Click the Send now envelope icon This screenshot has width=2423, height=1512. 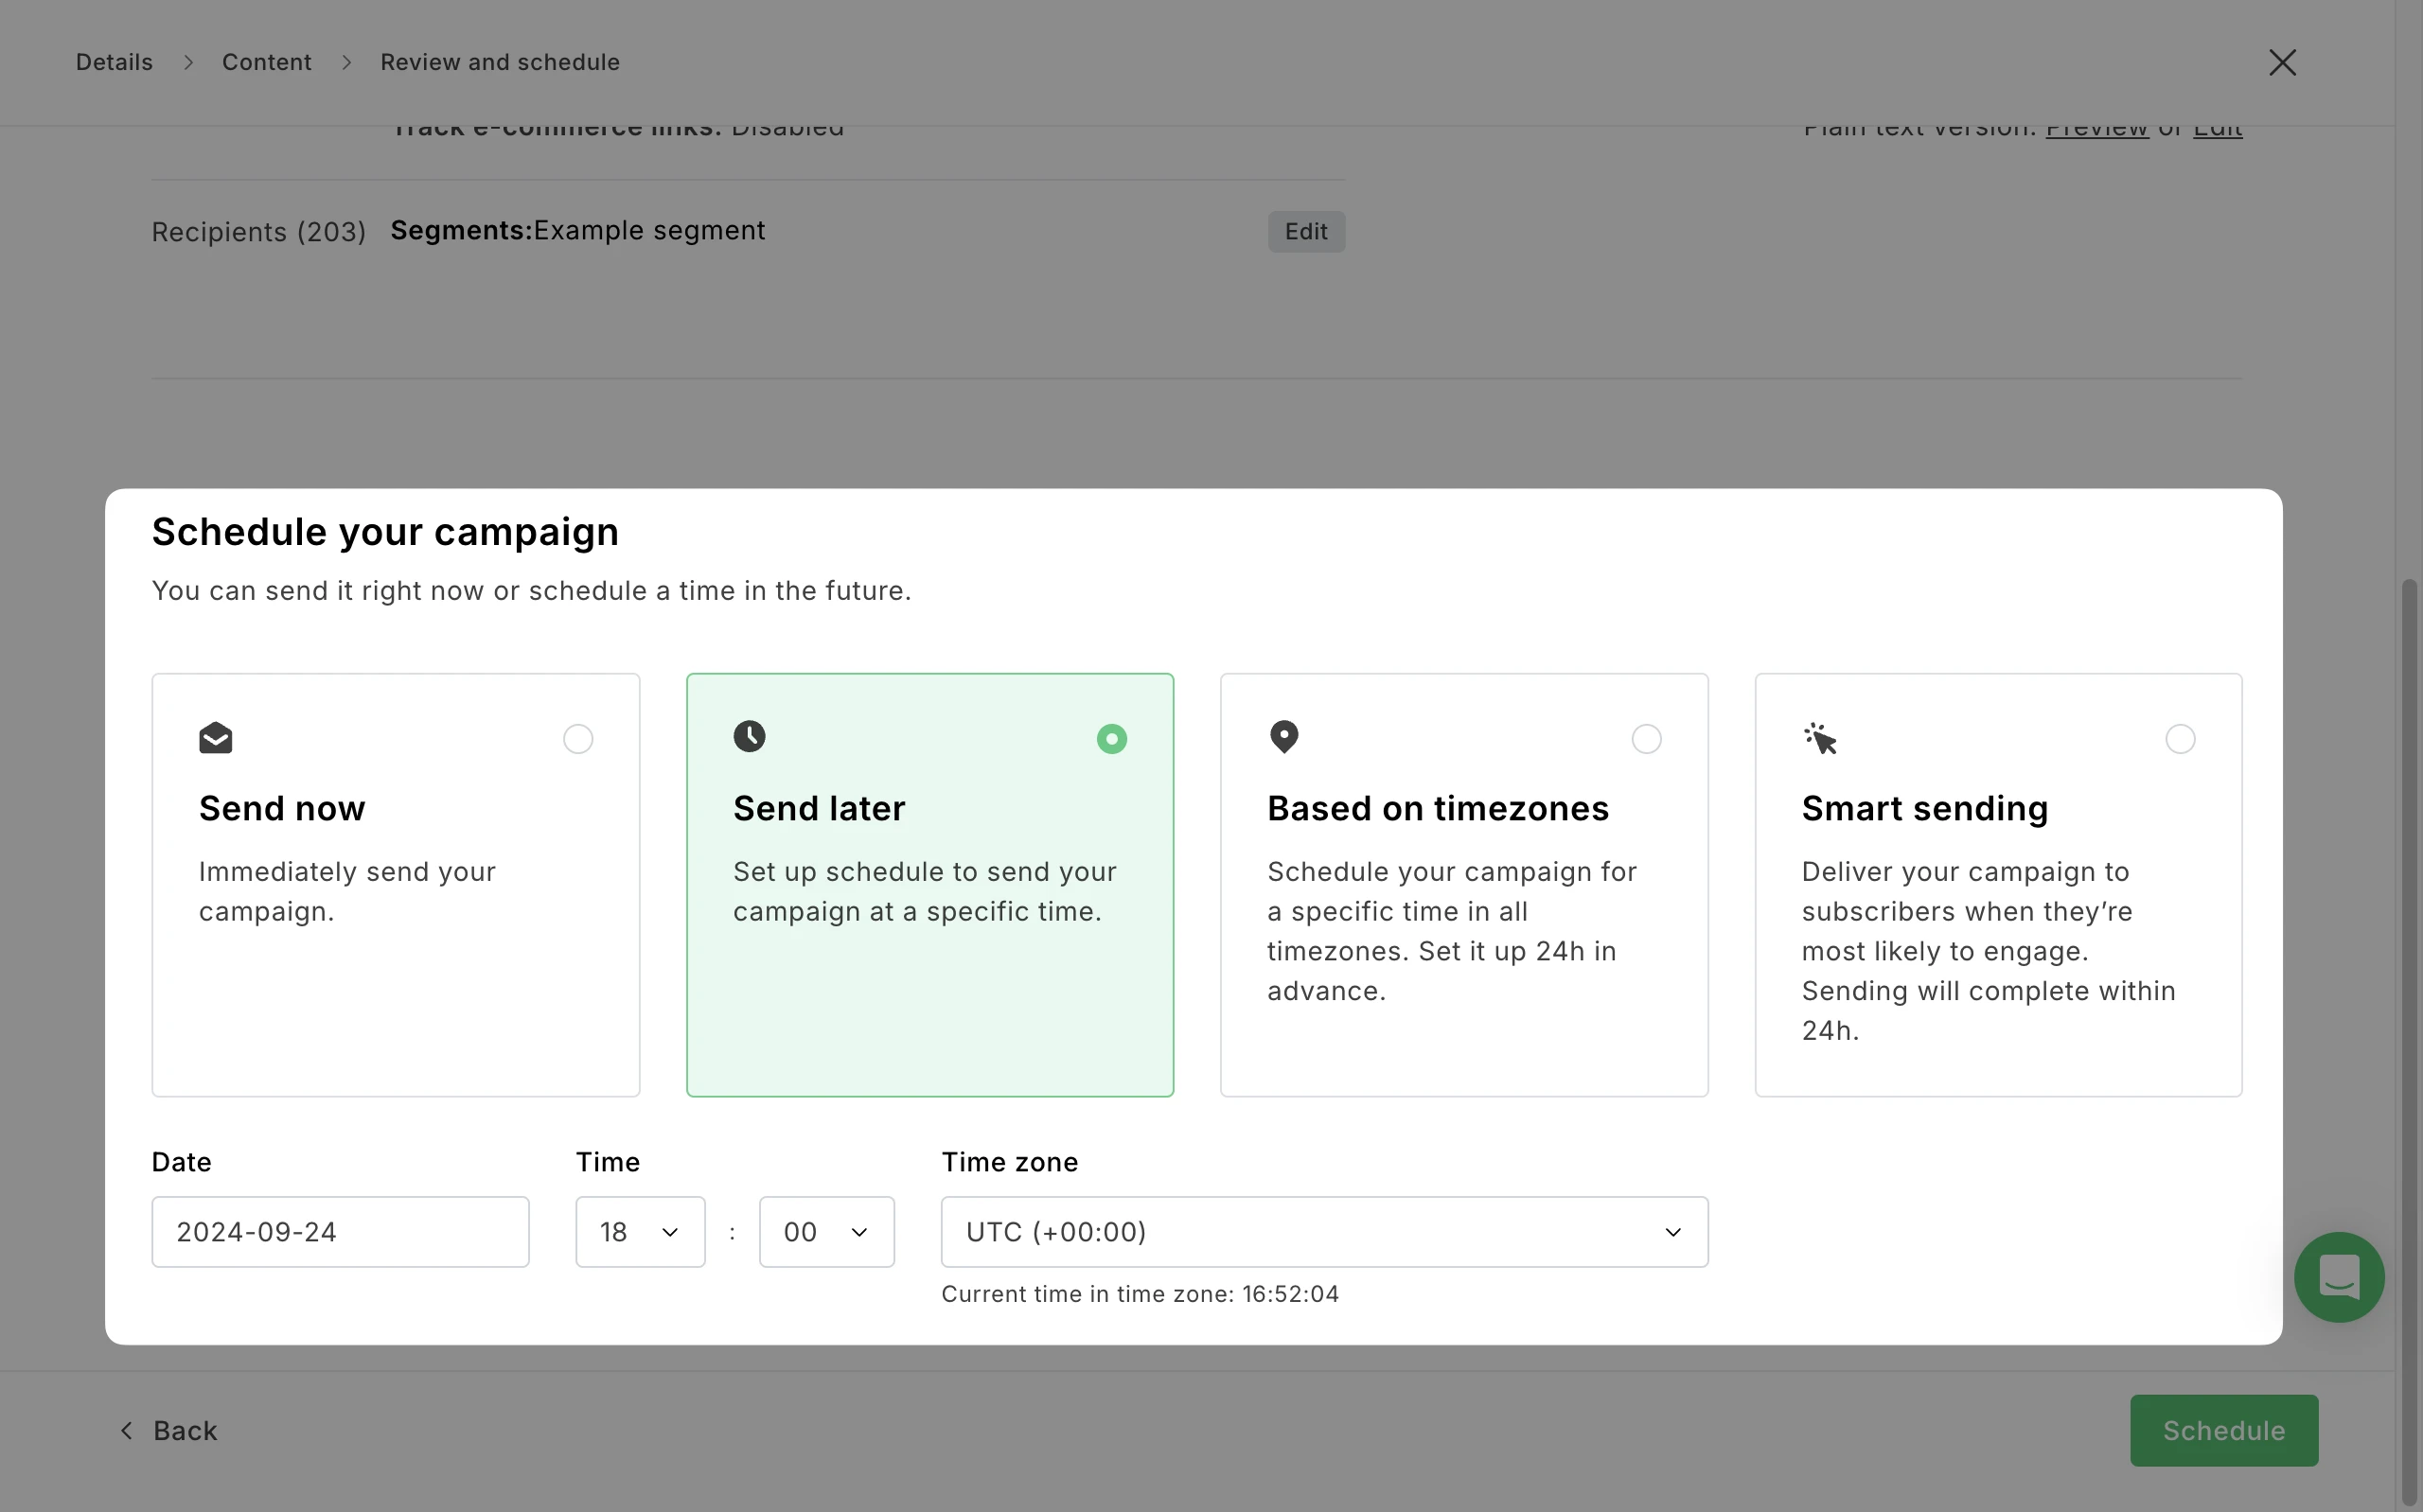tap(215, 739)
